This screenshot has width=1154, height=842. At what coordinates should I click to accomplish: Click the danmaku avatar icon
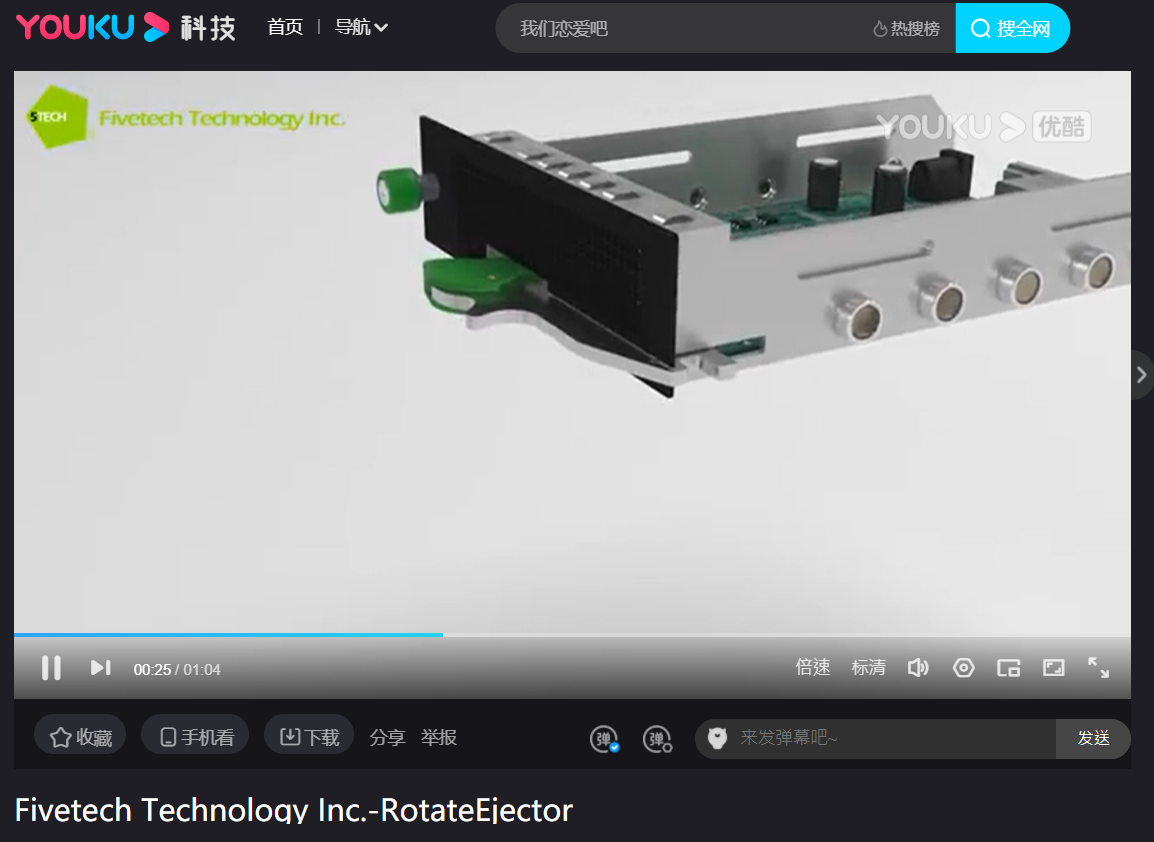click(x=718, y=737)
